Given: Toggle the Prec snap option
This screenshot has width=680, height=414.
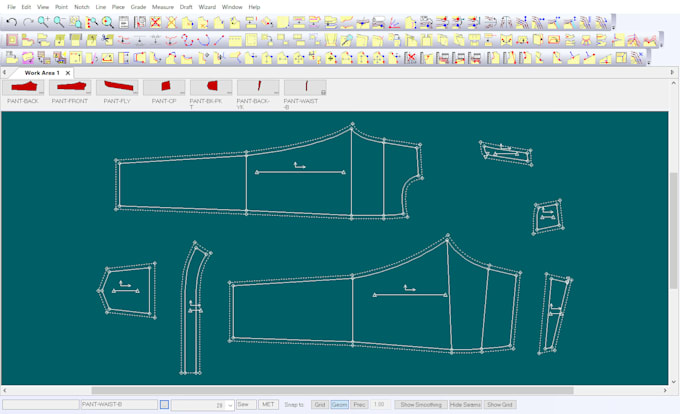Looking at the screenshot, I should pyautogui.click(x=359, y=404).
